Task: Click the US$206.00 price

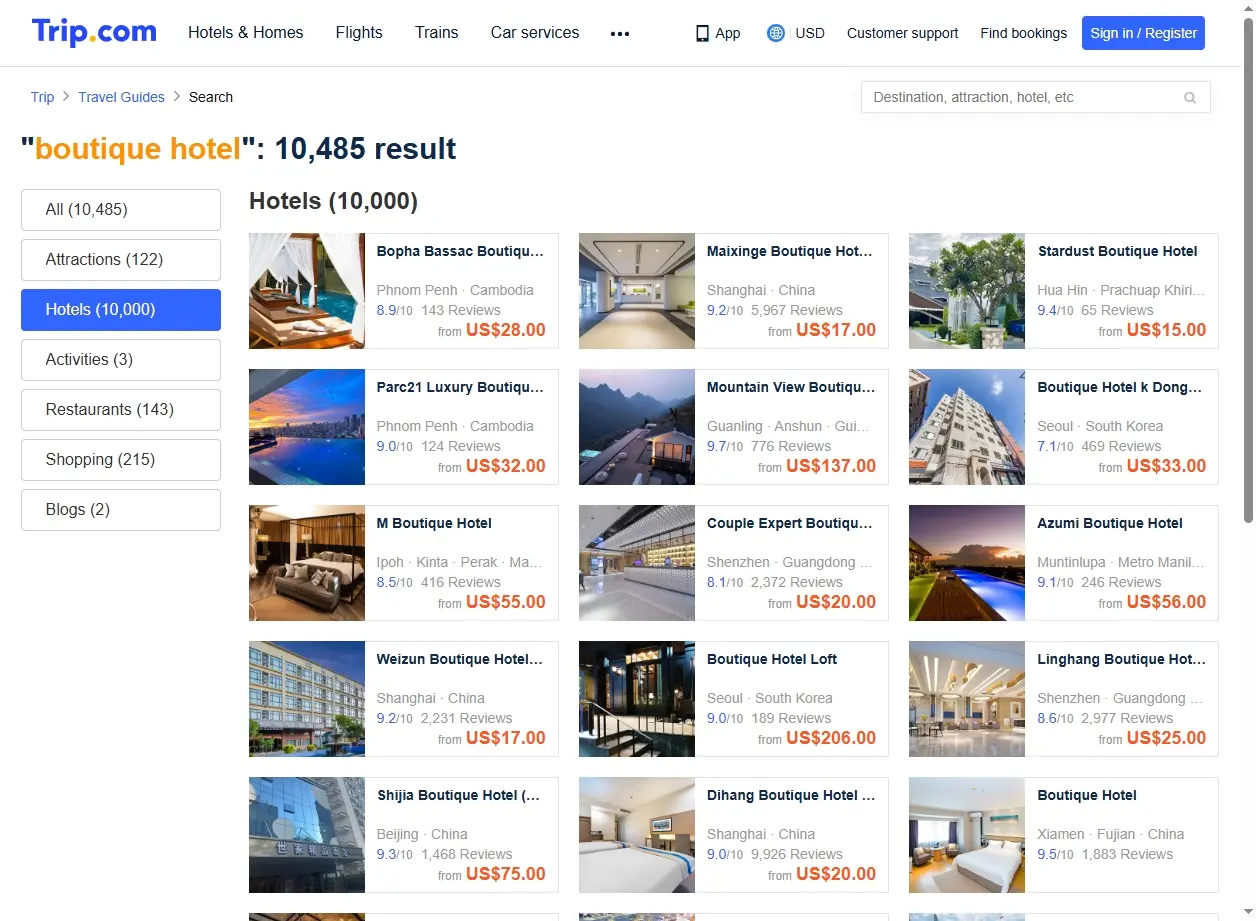Action: tap(831, 738)
